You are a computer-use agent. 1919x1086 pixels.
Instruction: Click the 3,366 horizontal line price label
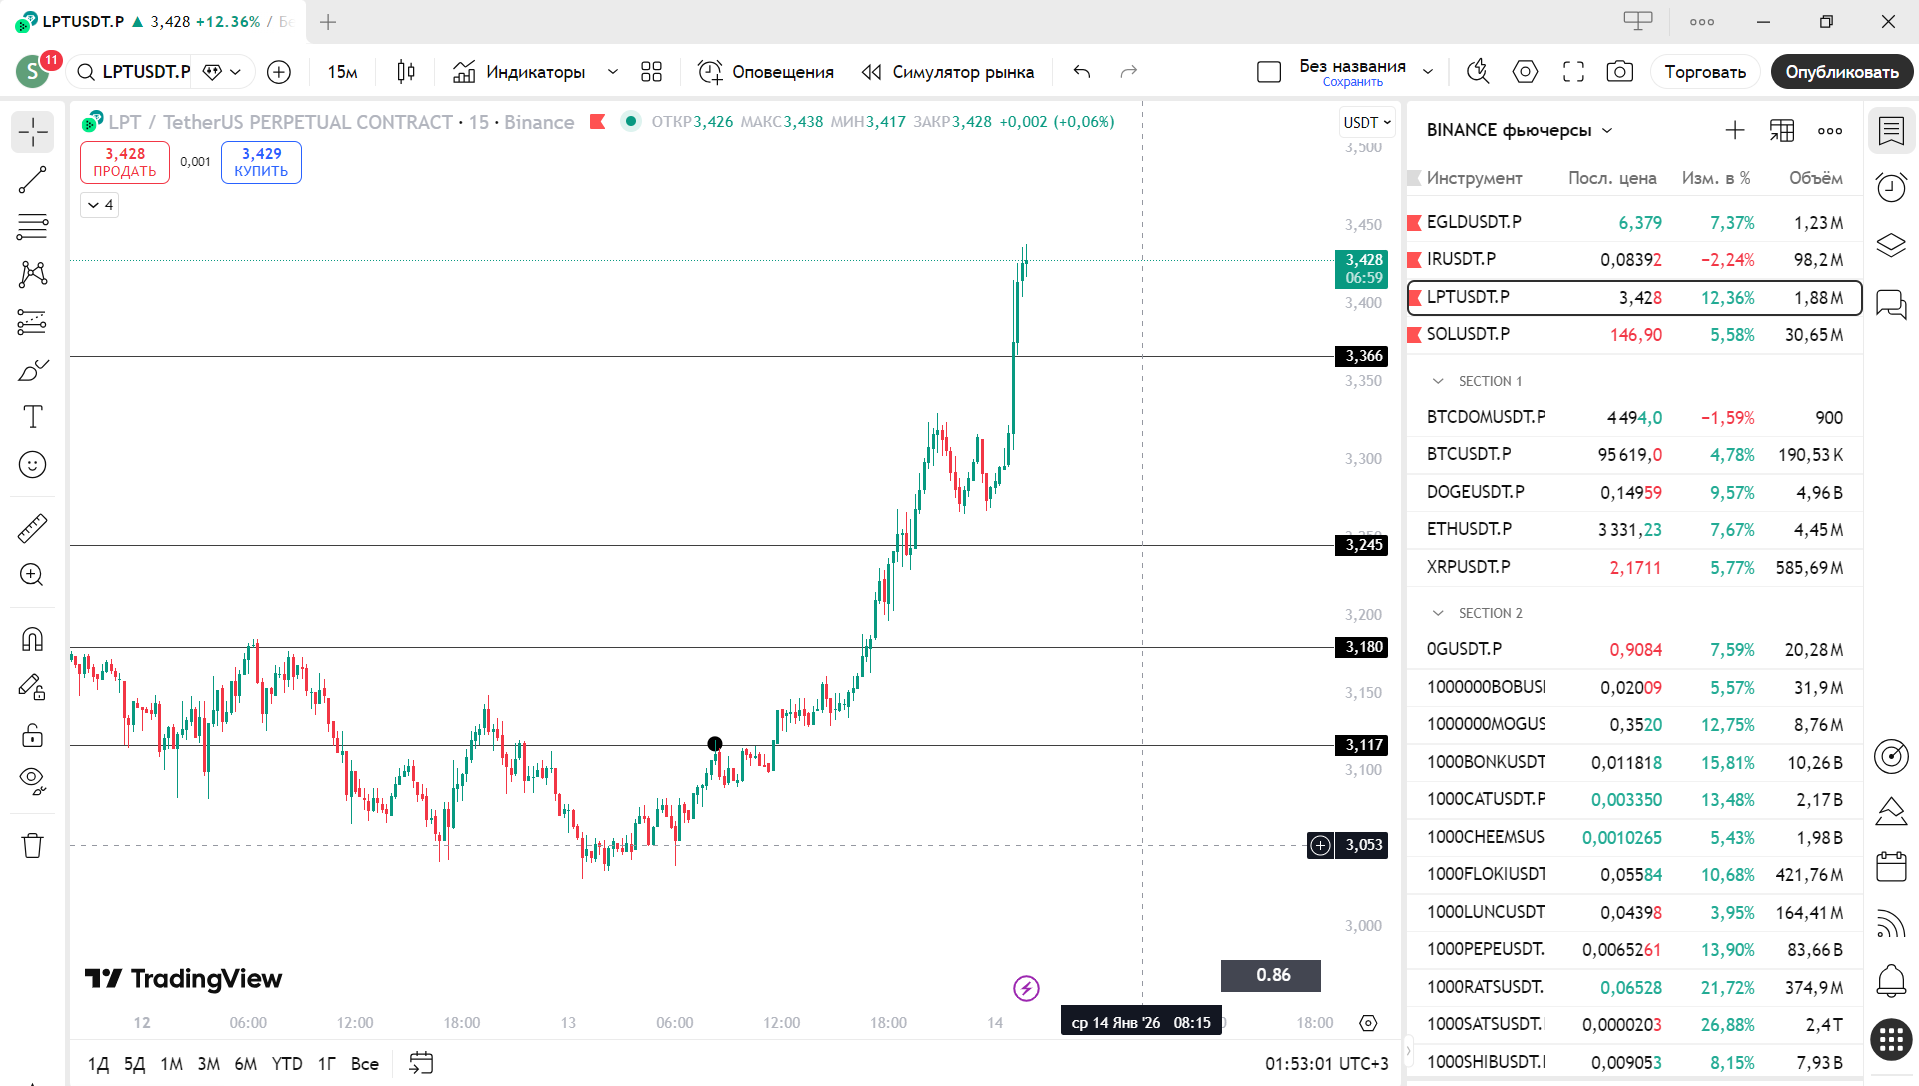coord(1362,356)
